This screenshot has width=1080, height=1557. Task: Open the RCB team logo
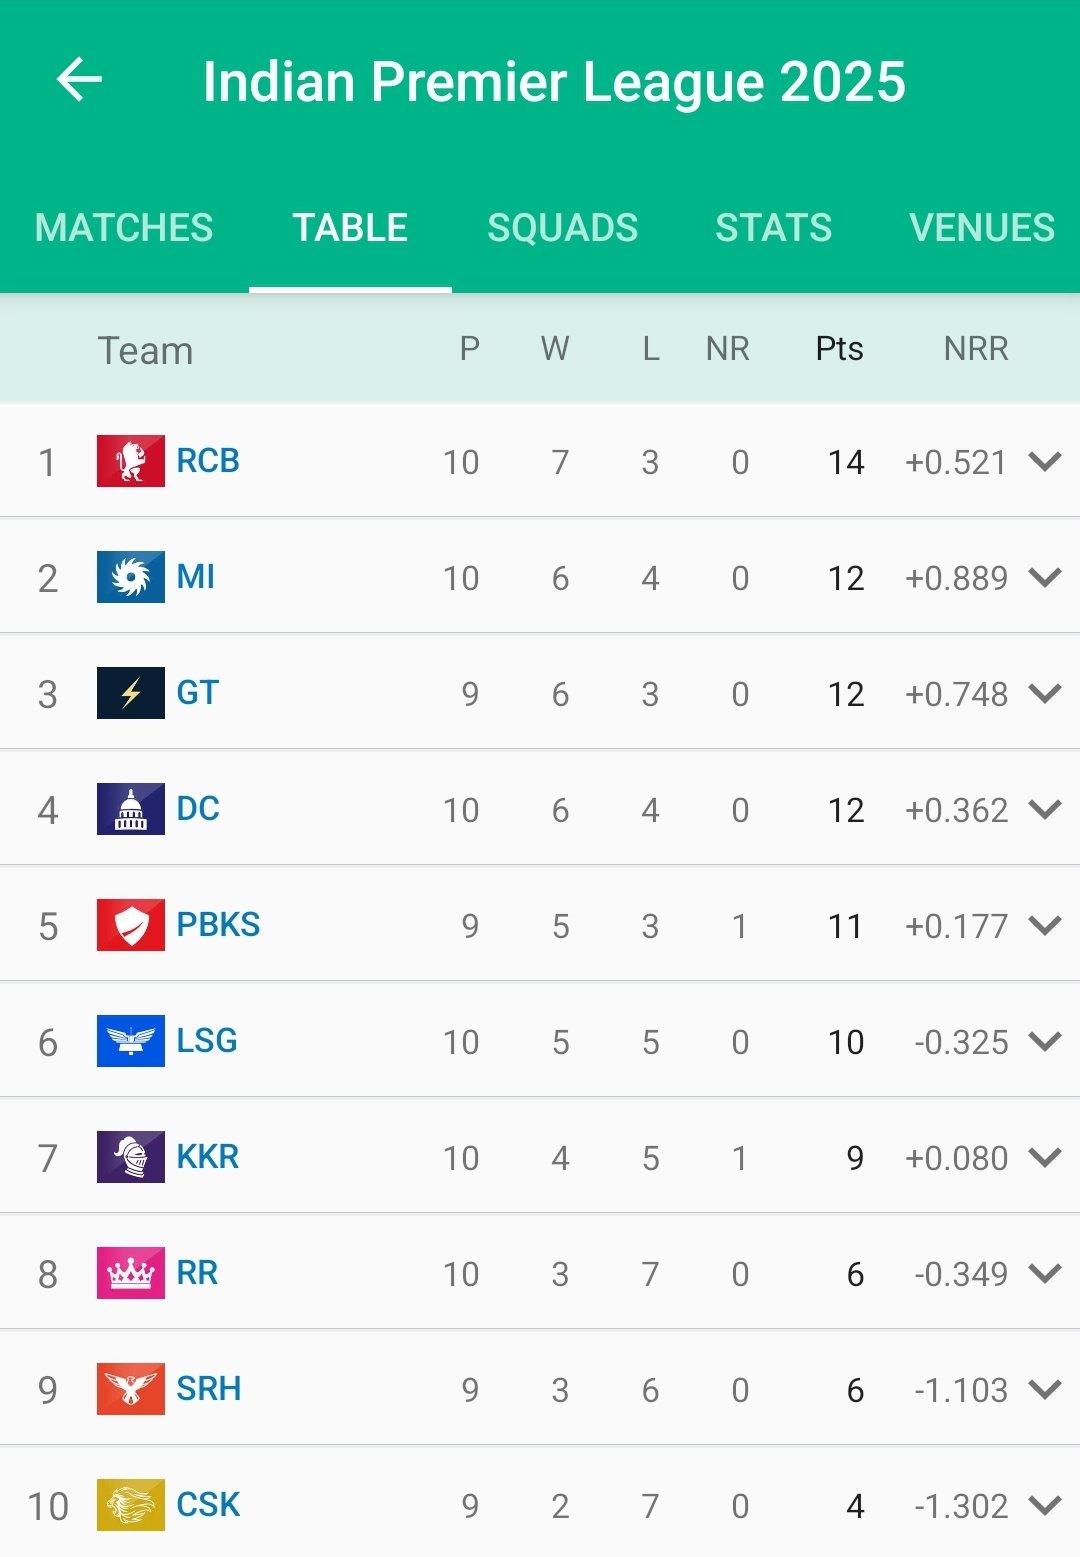pos(131,461)
